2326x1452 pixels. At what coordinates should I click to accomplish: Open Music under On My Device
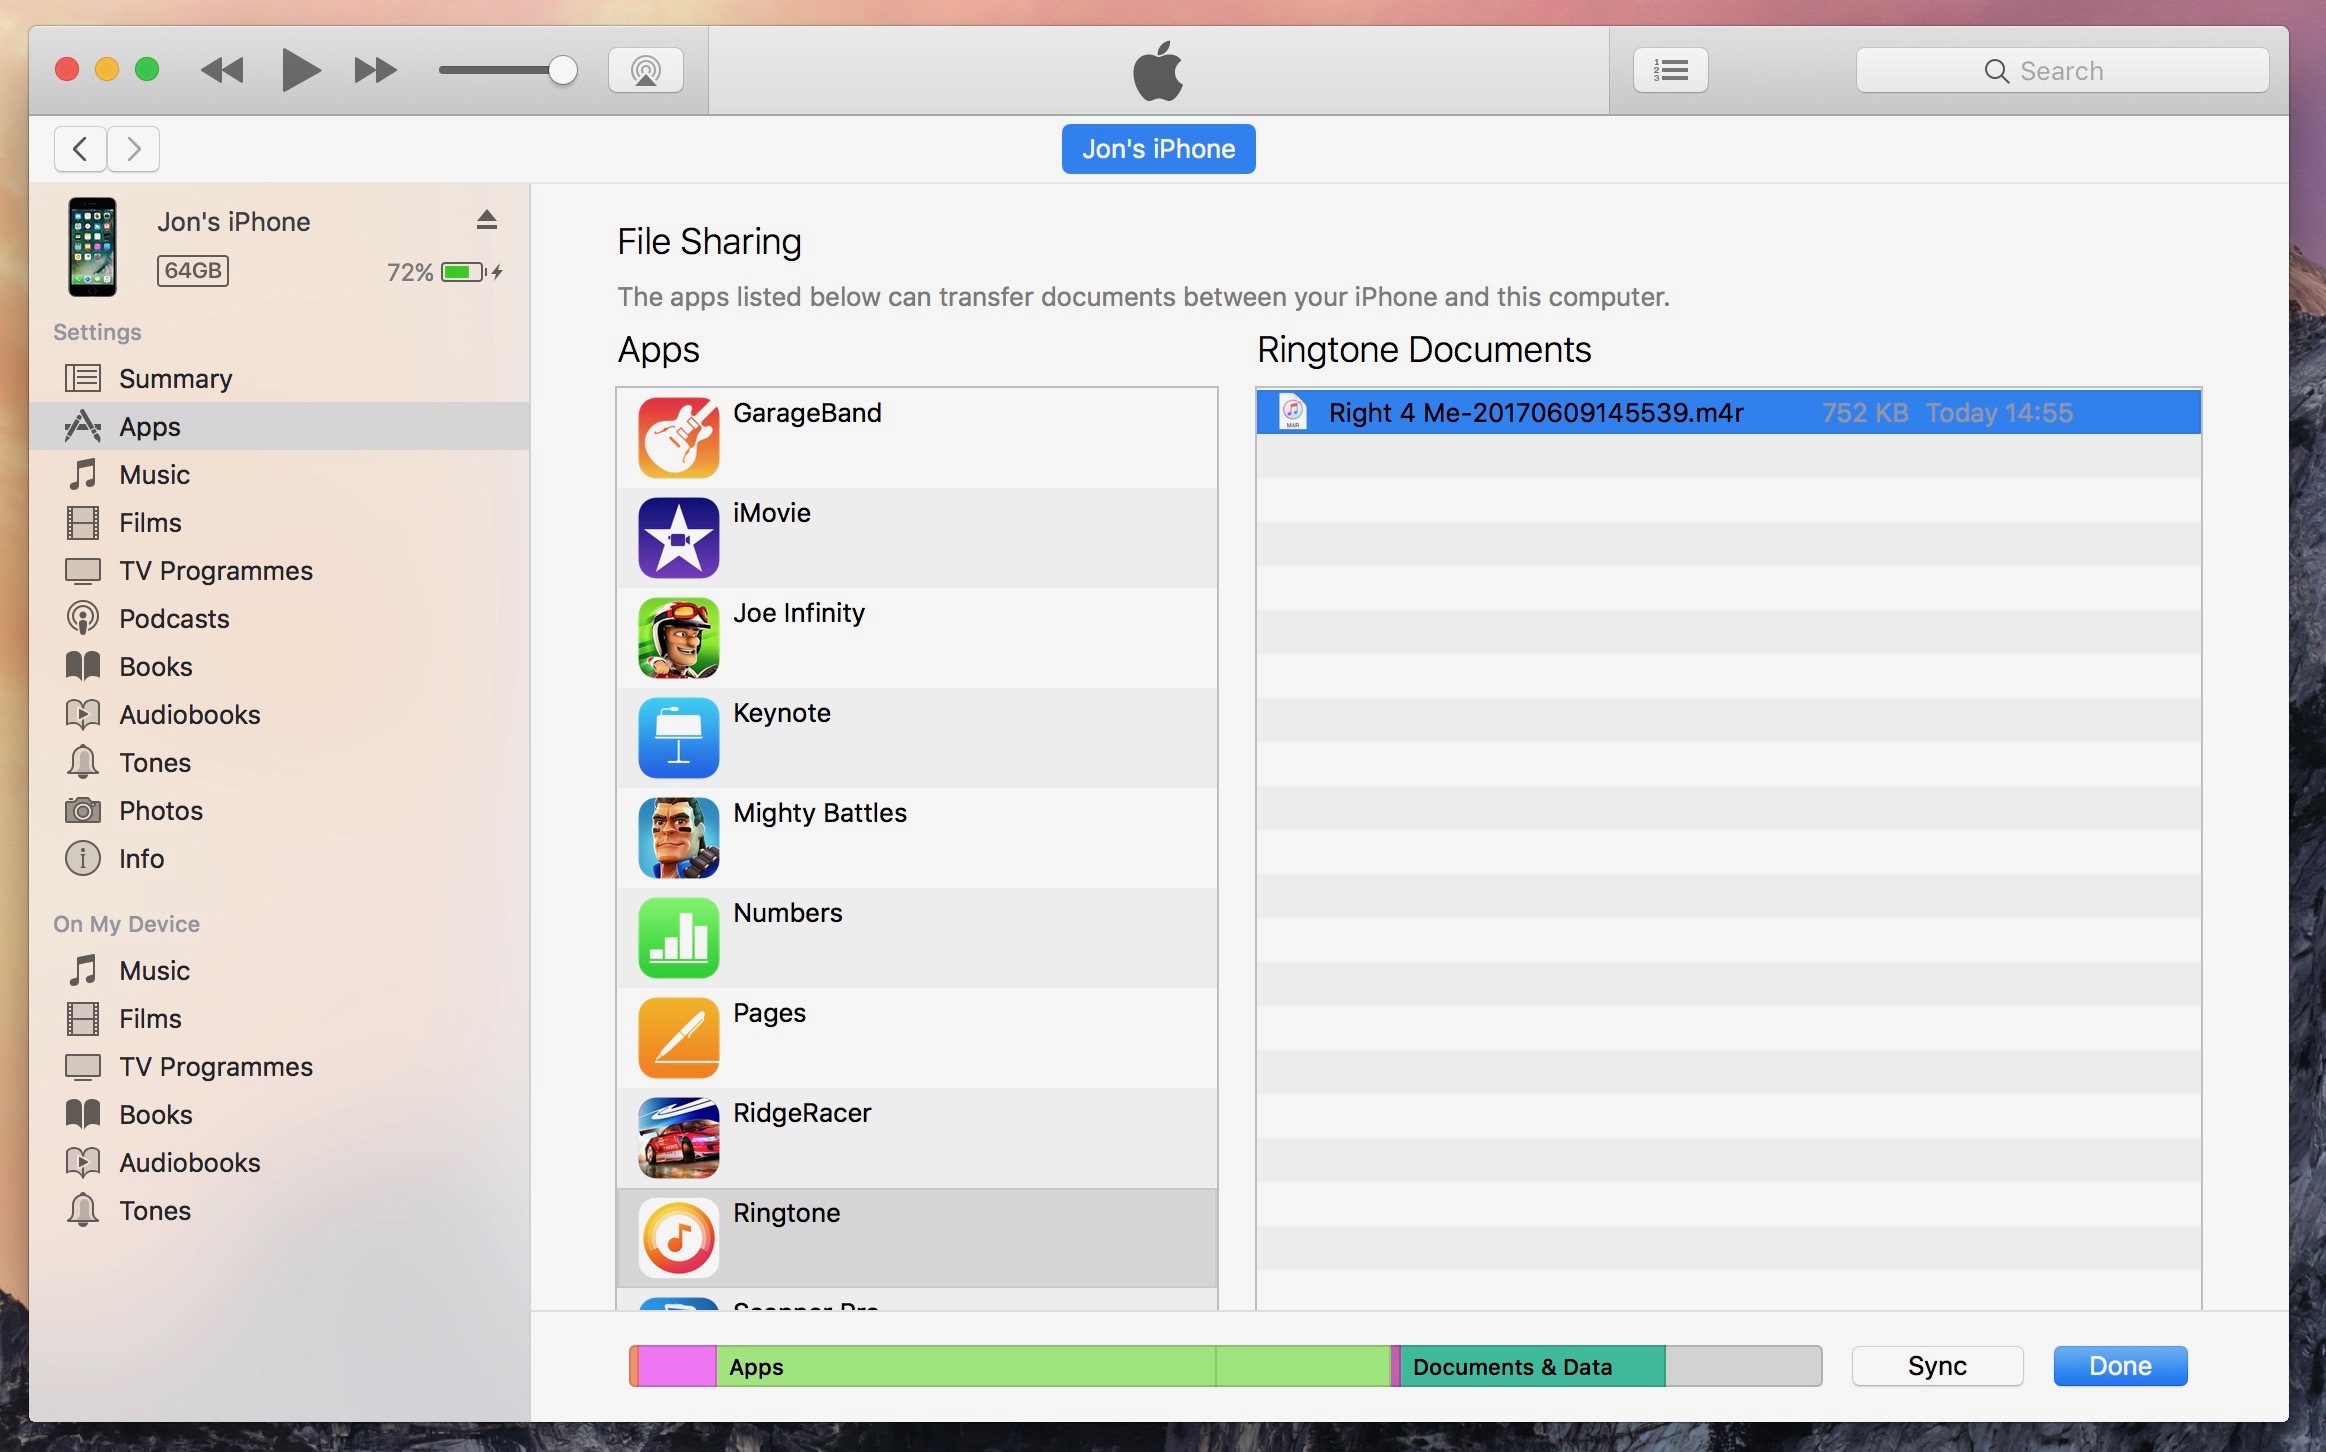coord(280,970)
